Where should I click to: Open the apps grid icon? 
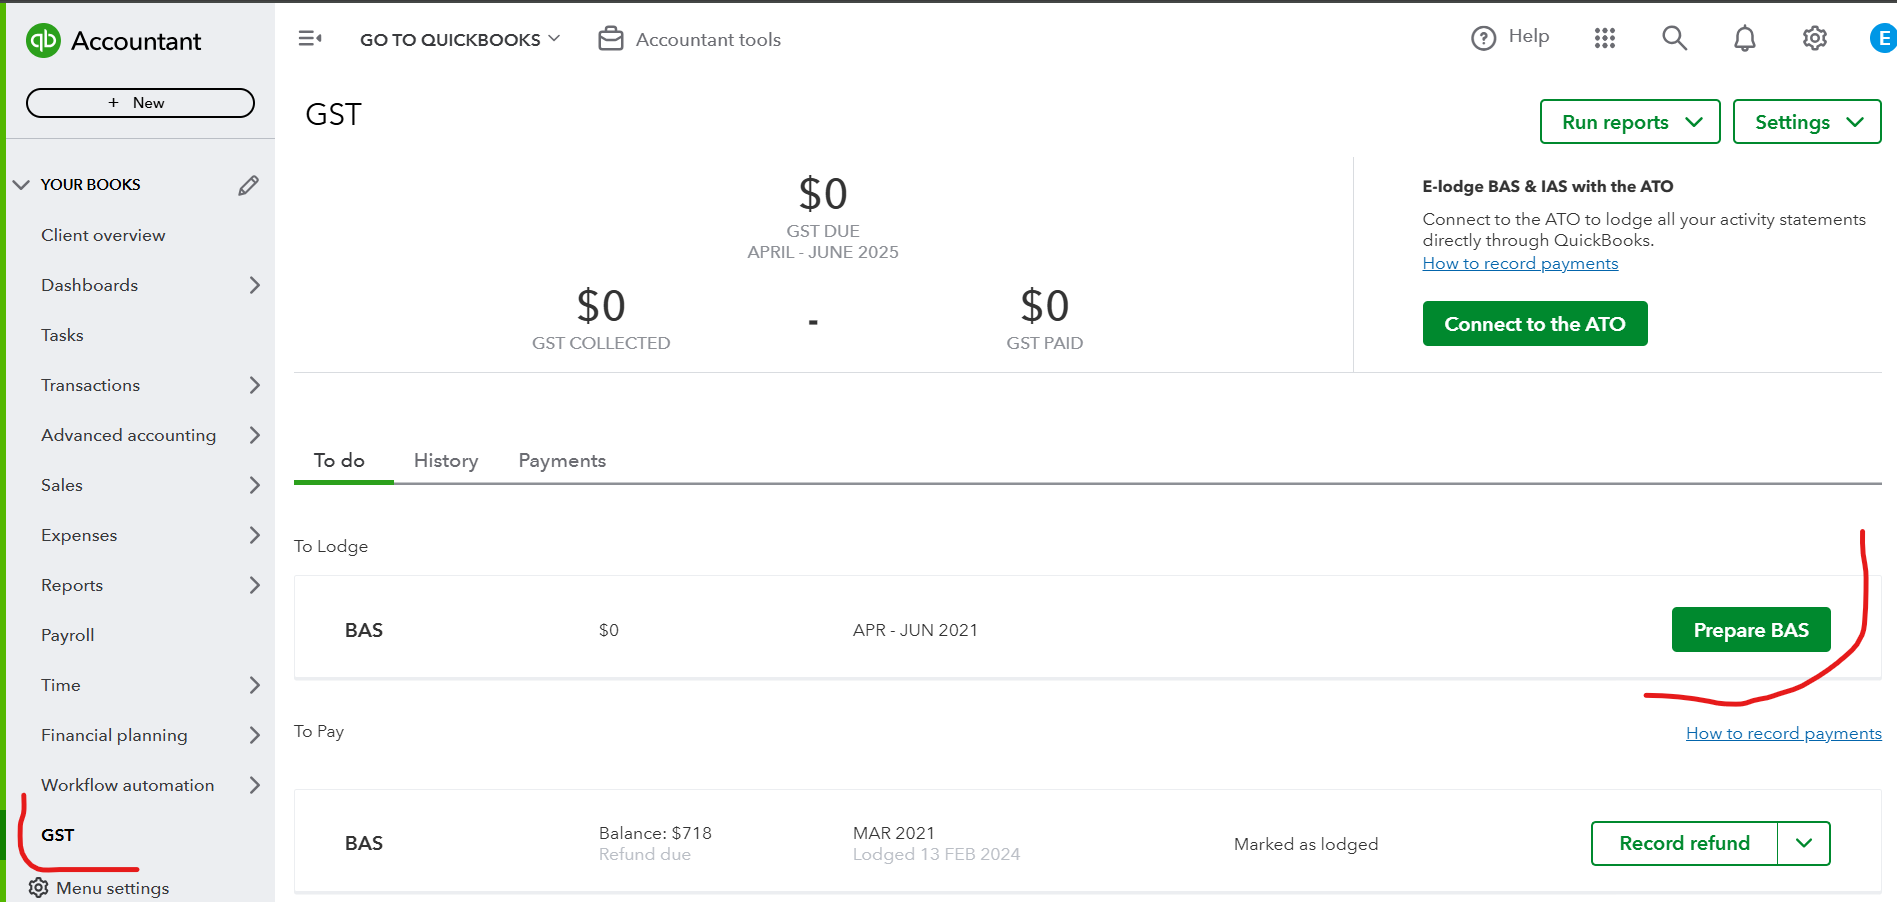tap(1605, 38)
